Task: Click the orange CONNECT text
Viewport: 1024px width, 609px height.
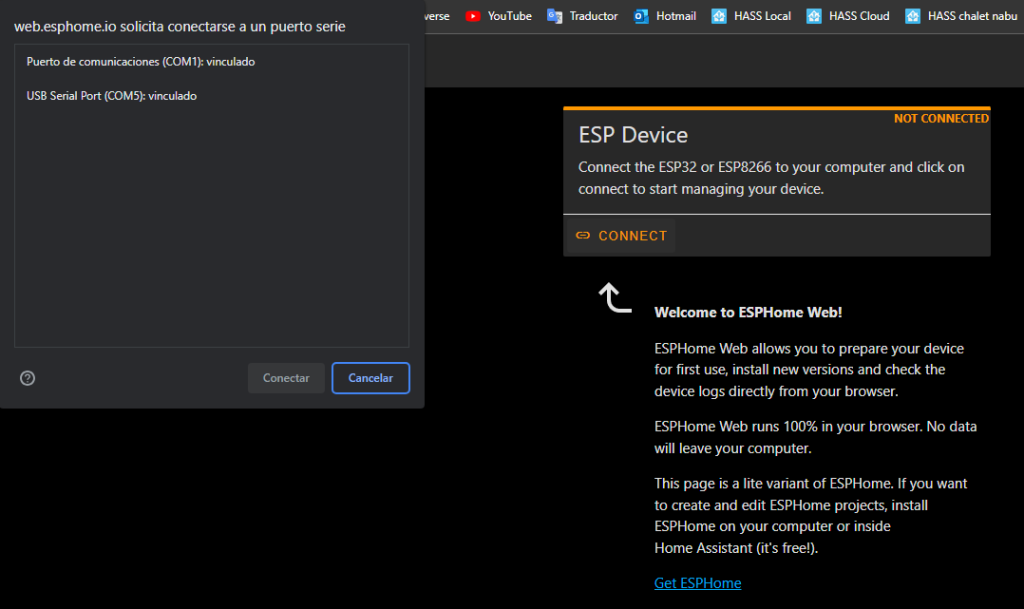Action: pyautogui.click(x=632, y=236)
